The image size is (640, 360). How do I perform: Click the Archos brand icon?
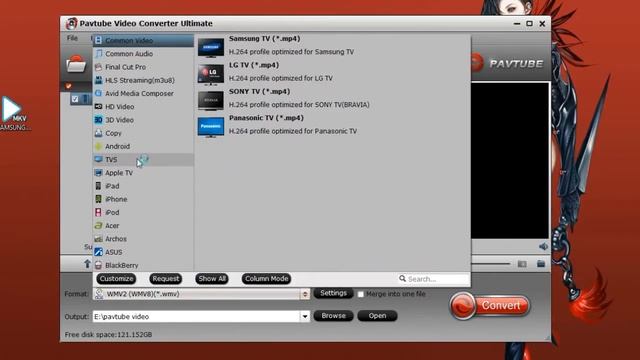tap(98, 239)
